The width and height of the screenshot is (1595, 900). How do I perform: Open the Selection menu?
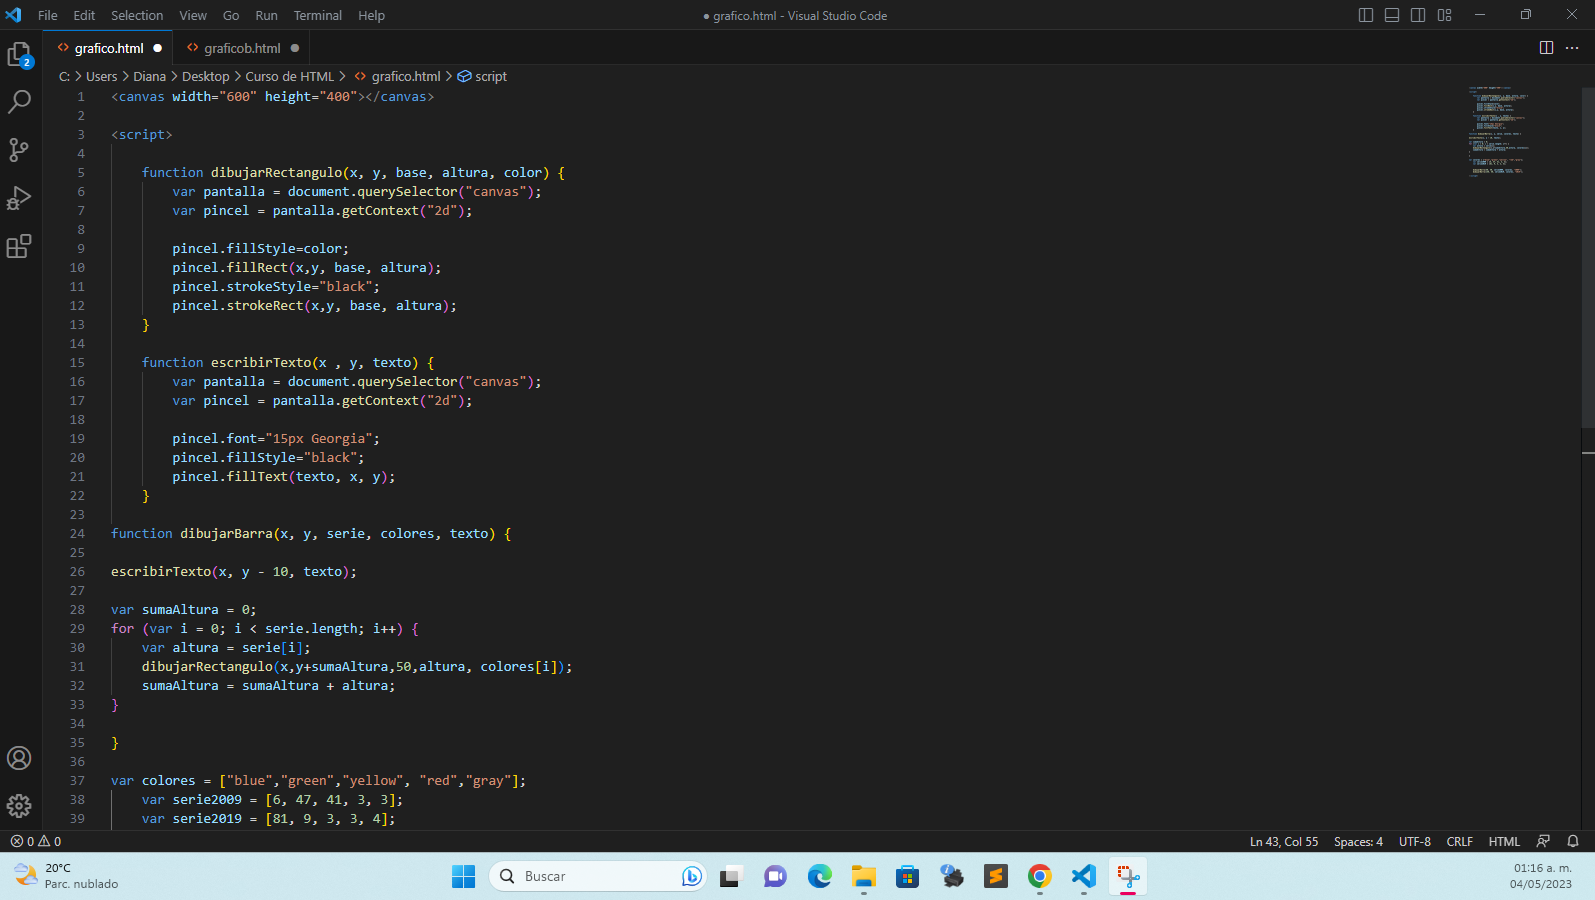(137, 15)
